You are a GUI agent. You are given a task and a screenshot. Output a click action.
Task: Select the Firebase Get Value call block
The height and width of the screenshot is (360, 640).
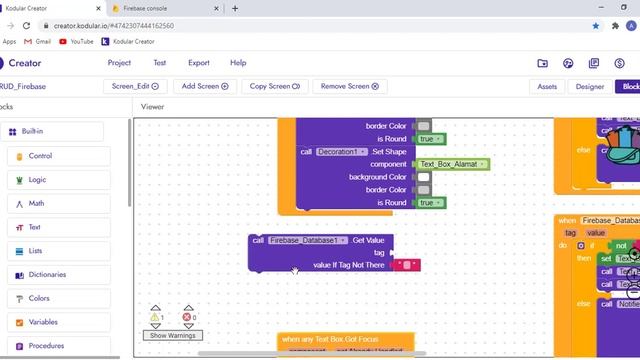pos(321,253)
